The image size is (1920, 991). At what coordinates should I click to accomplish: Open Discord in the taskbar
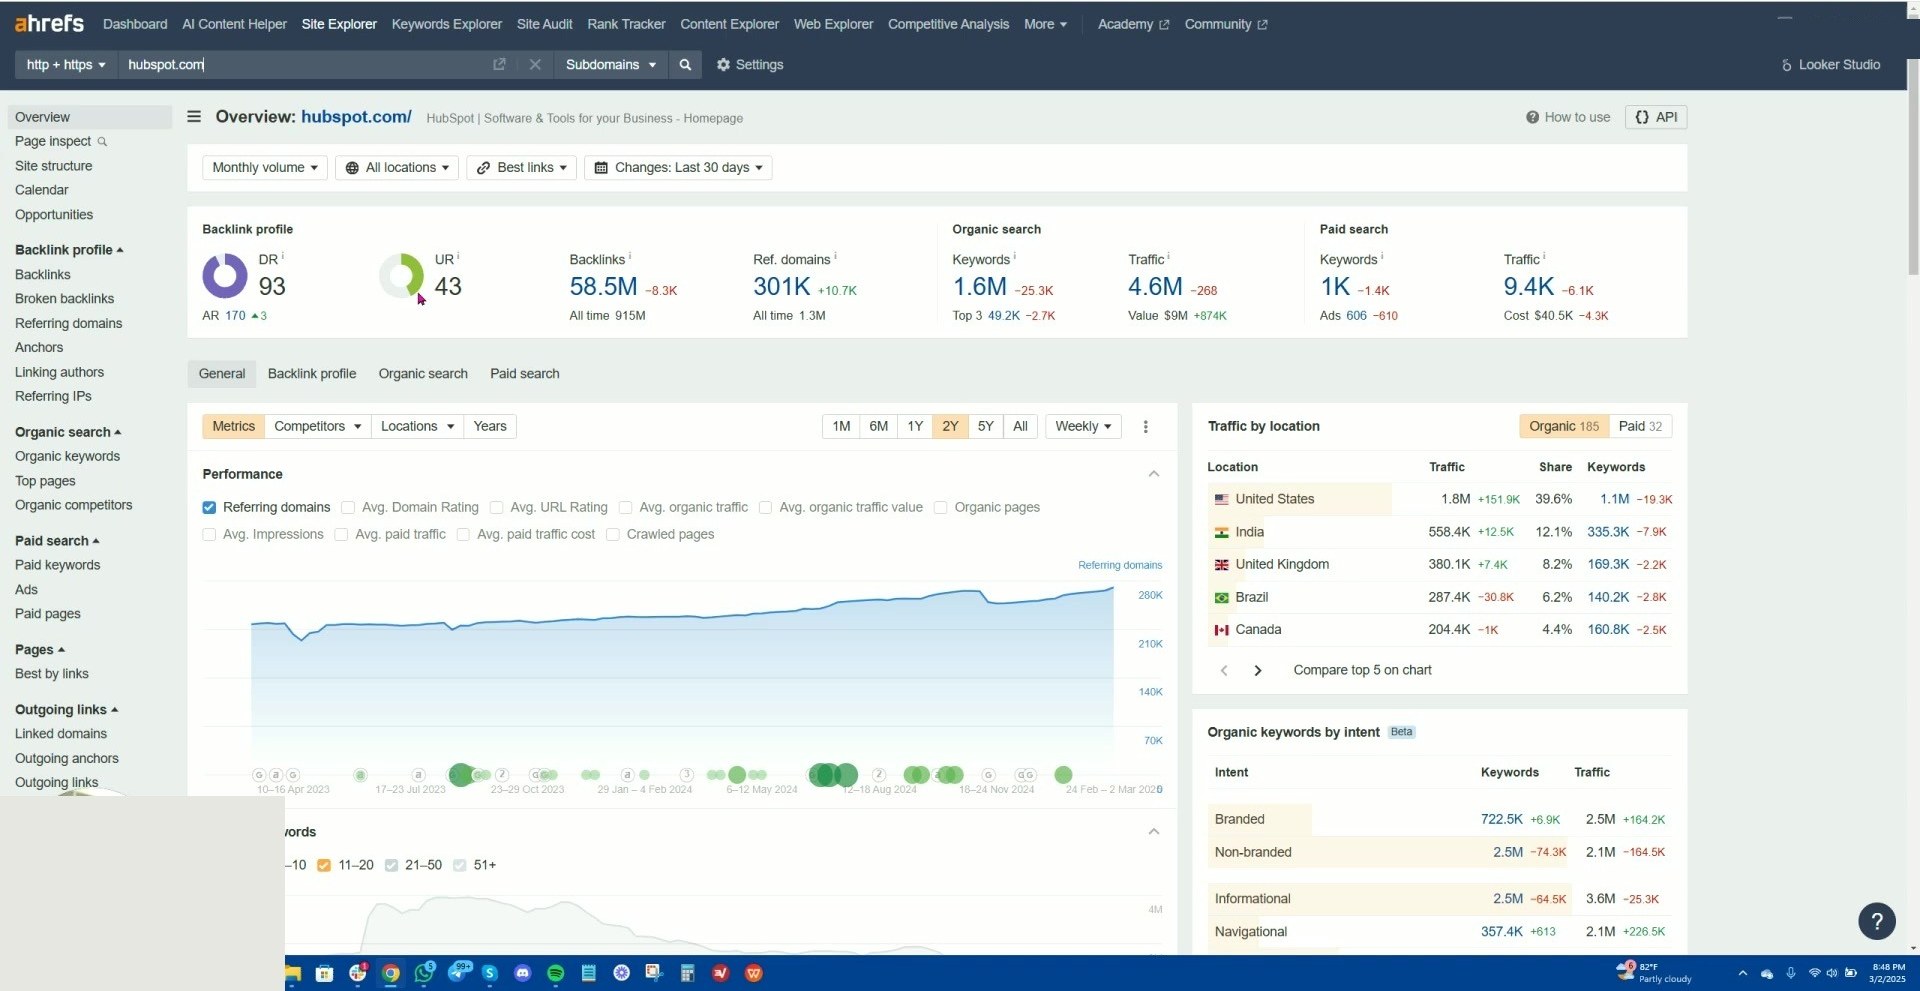tap(522, 973)
